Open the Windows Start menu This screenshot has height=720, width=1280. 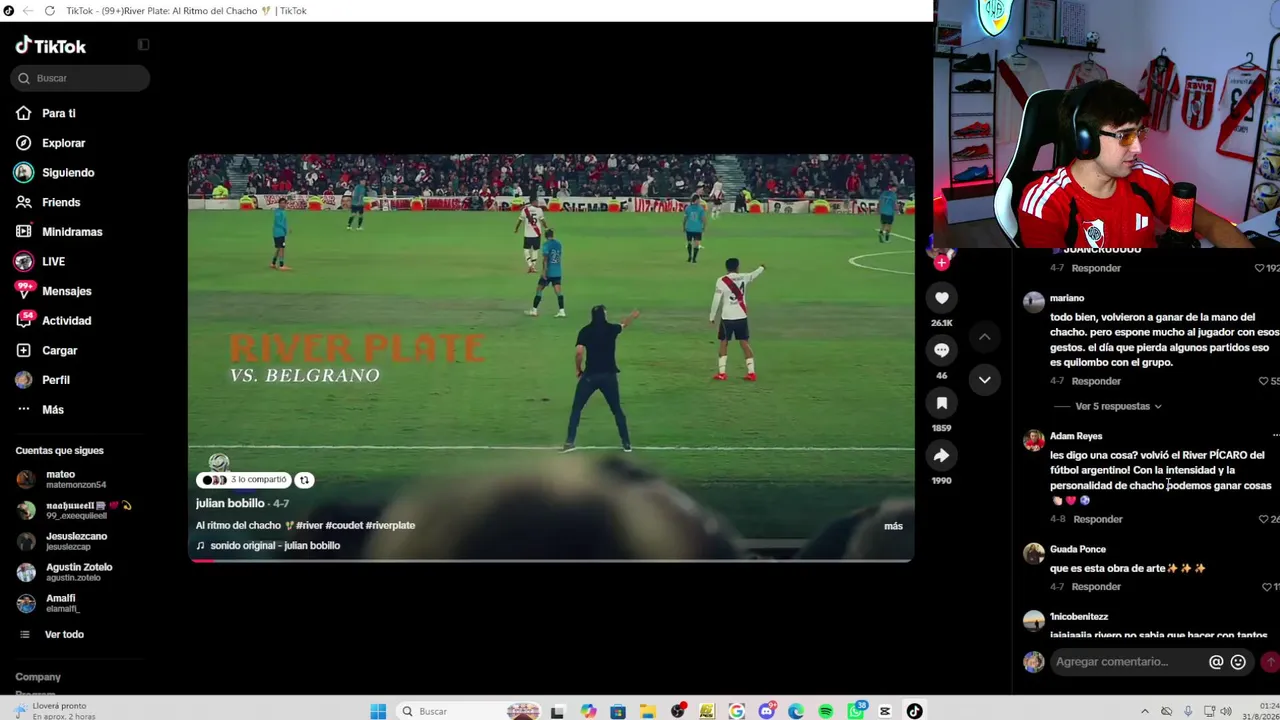[x=378, y=711]
